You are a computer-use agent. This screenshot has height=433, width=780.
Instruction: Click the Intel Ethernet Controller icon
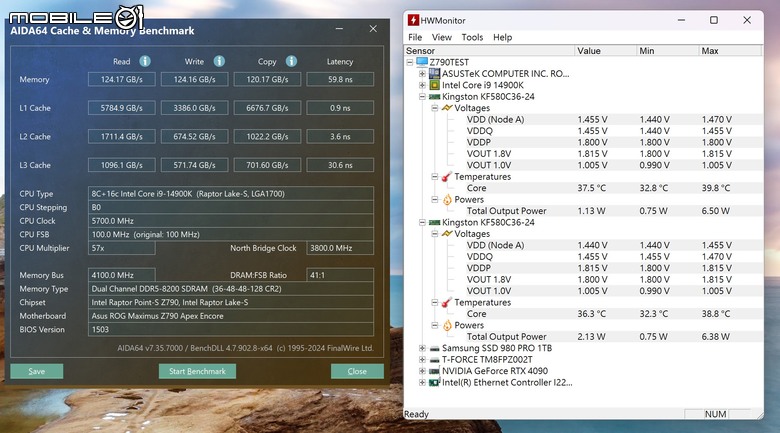point(434,383)
